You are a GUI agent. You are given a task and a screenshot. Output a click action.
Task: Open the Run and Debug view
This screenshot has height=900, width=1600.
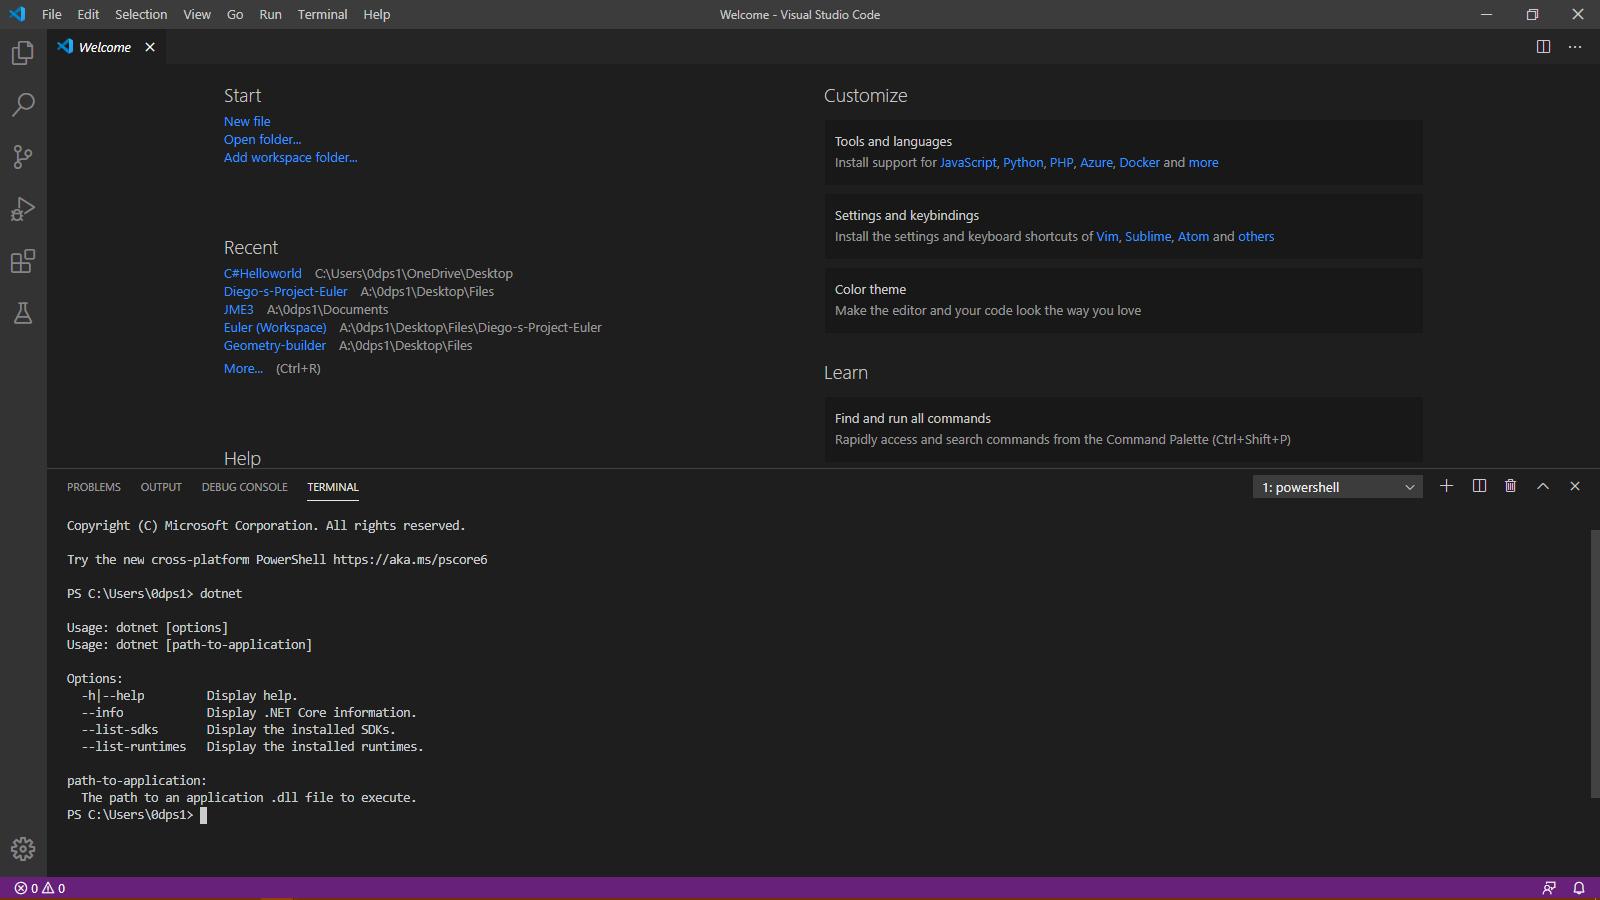(x=23, y=209)
